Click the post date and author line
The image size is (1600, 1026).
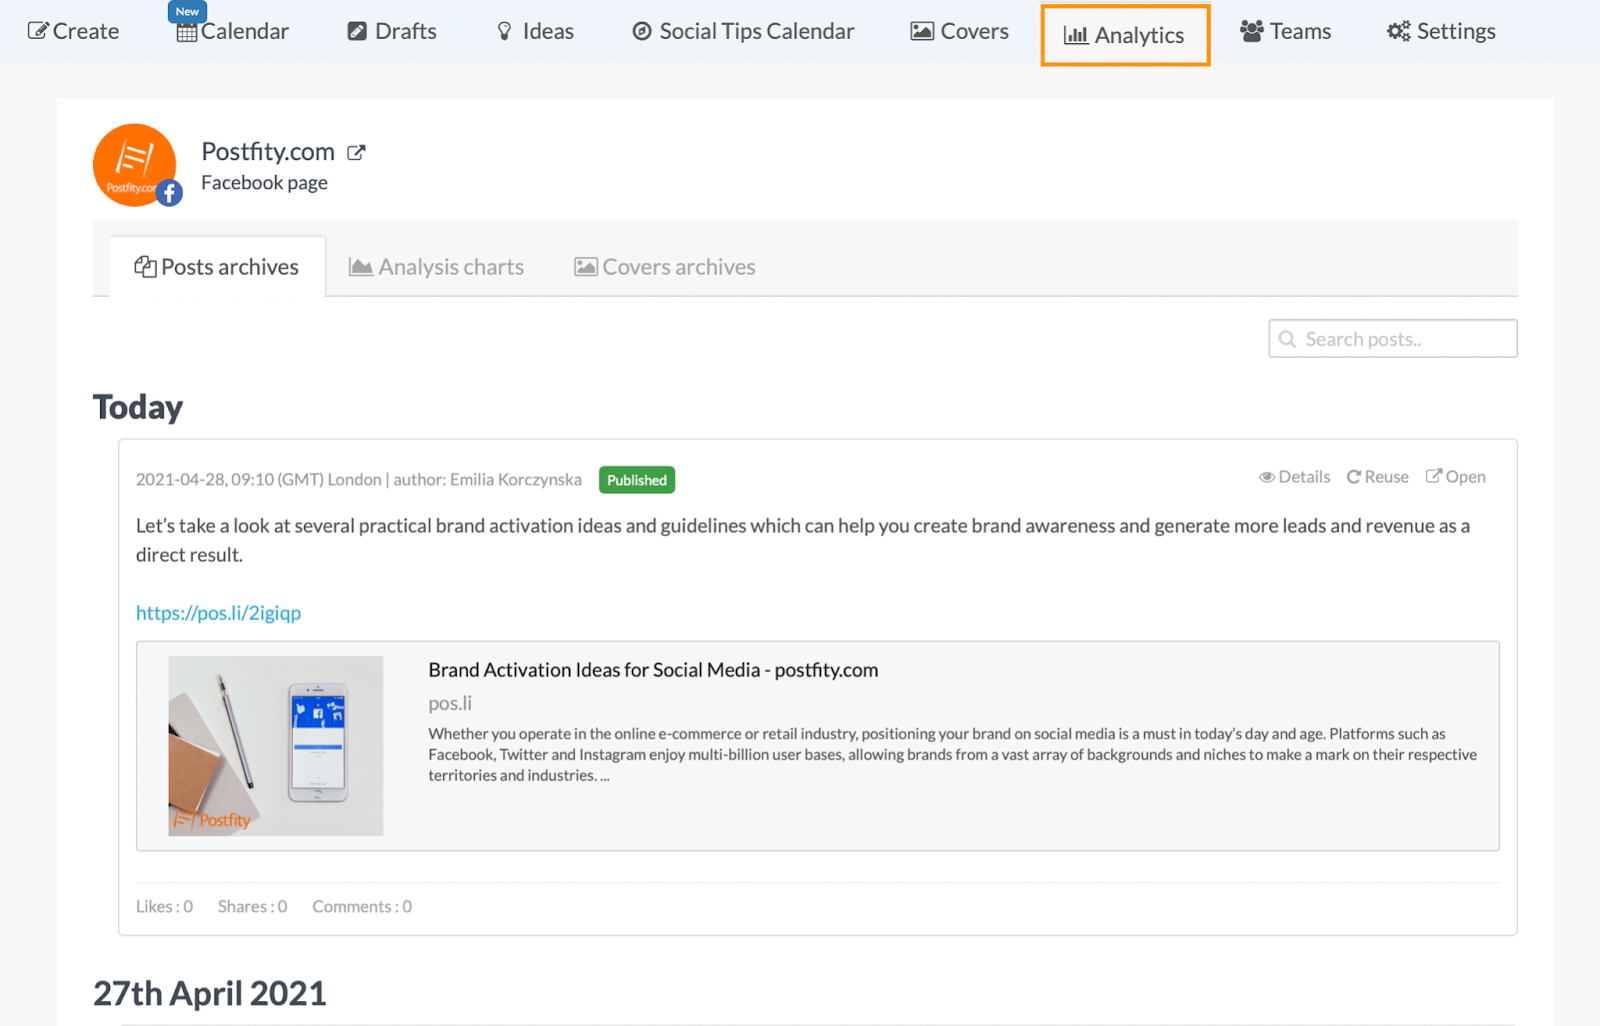tap(359, 480)
